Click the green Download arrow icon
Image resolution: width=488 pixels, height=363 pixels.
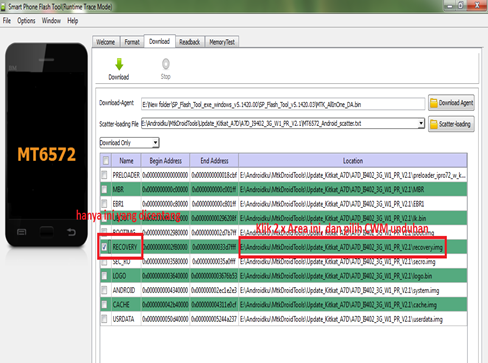coord(119,64)
